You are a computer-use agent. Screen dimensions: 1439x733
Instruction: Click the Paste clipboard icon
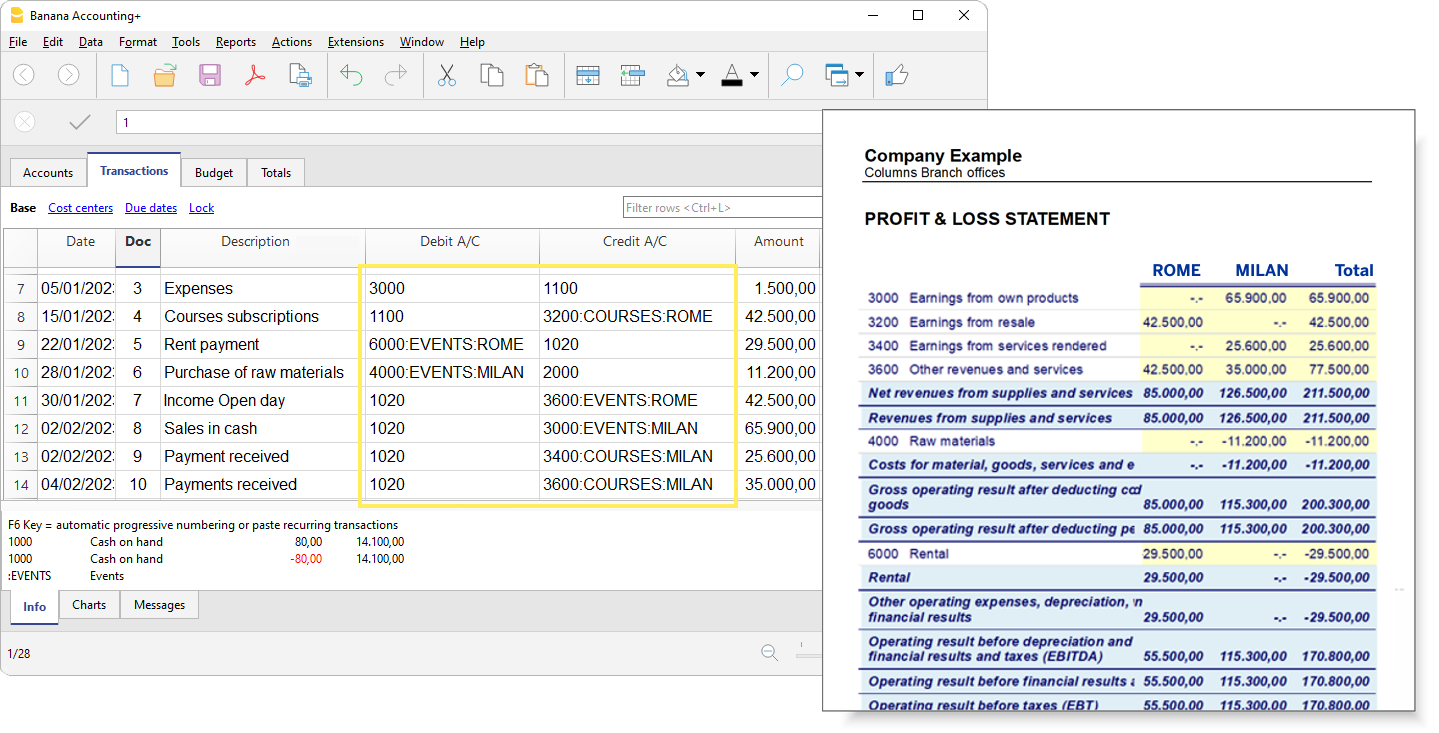(537, 75)
